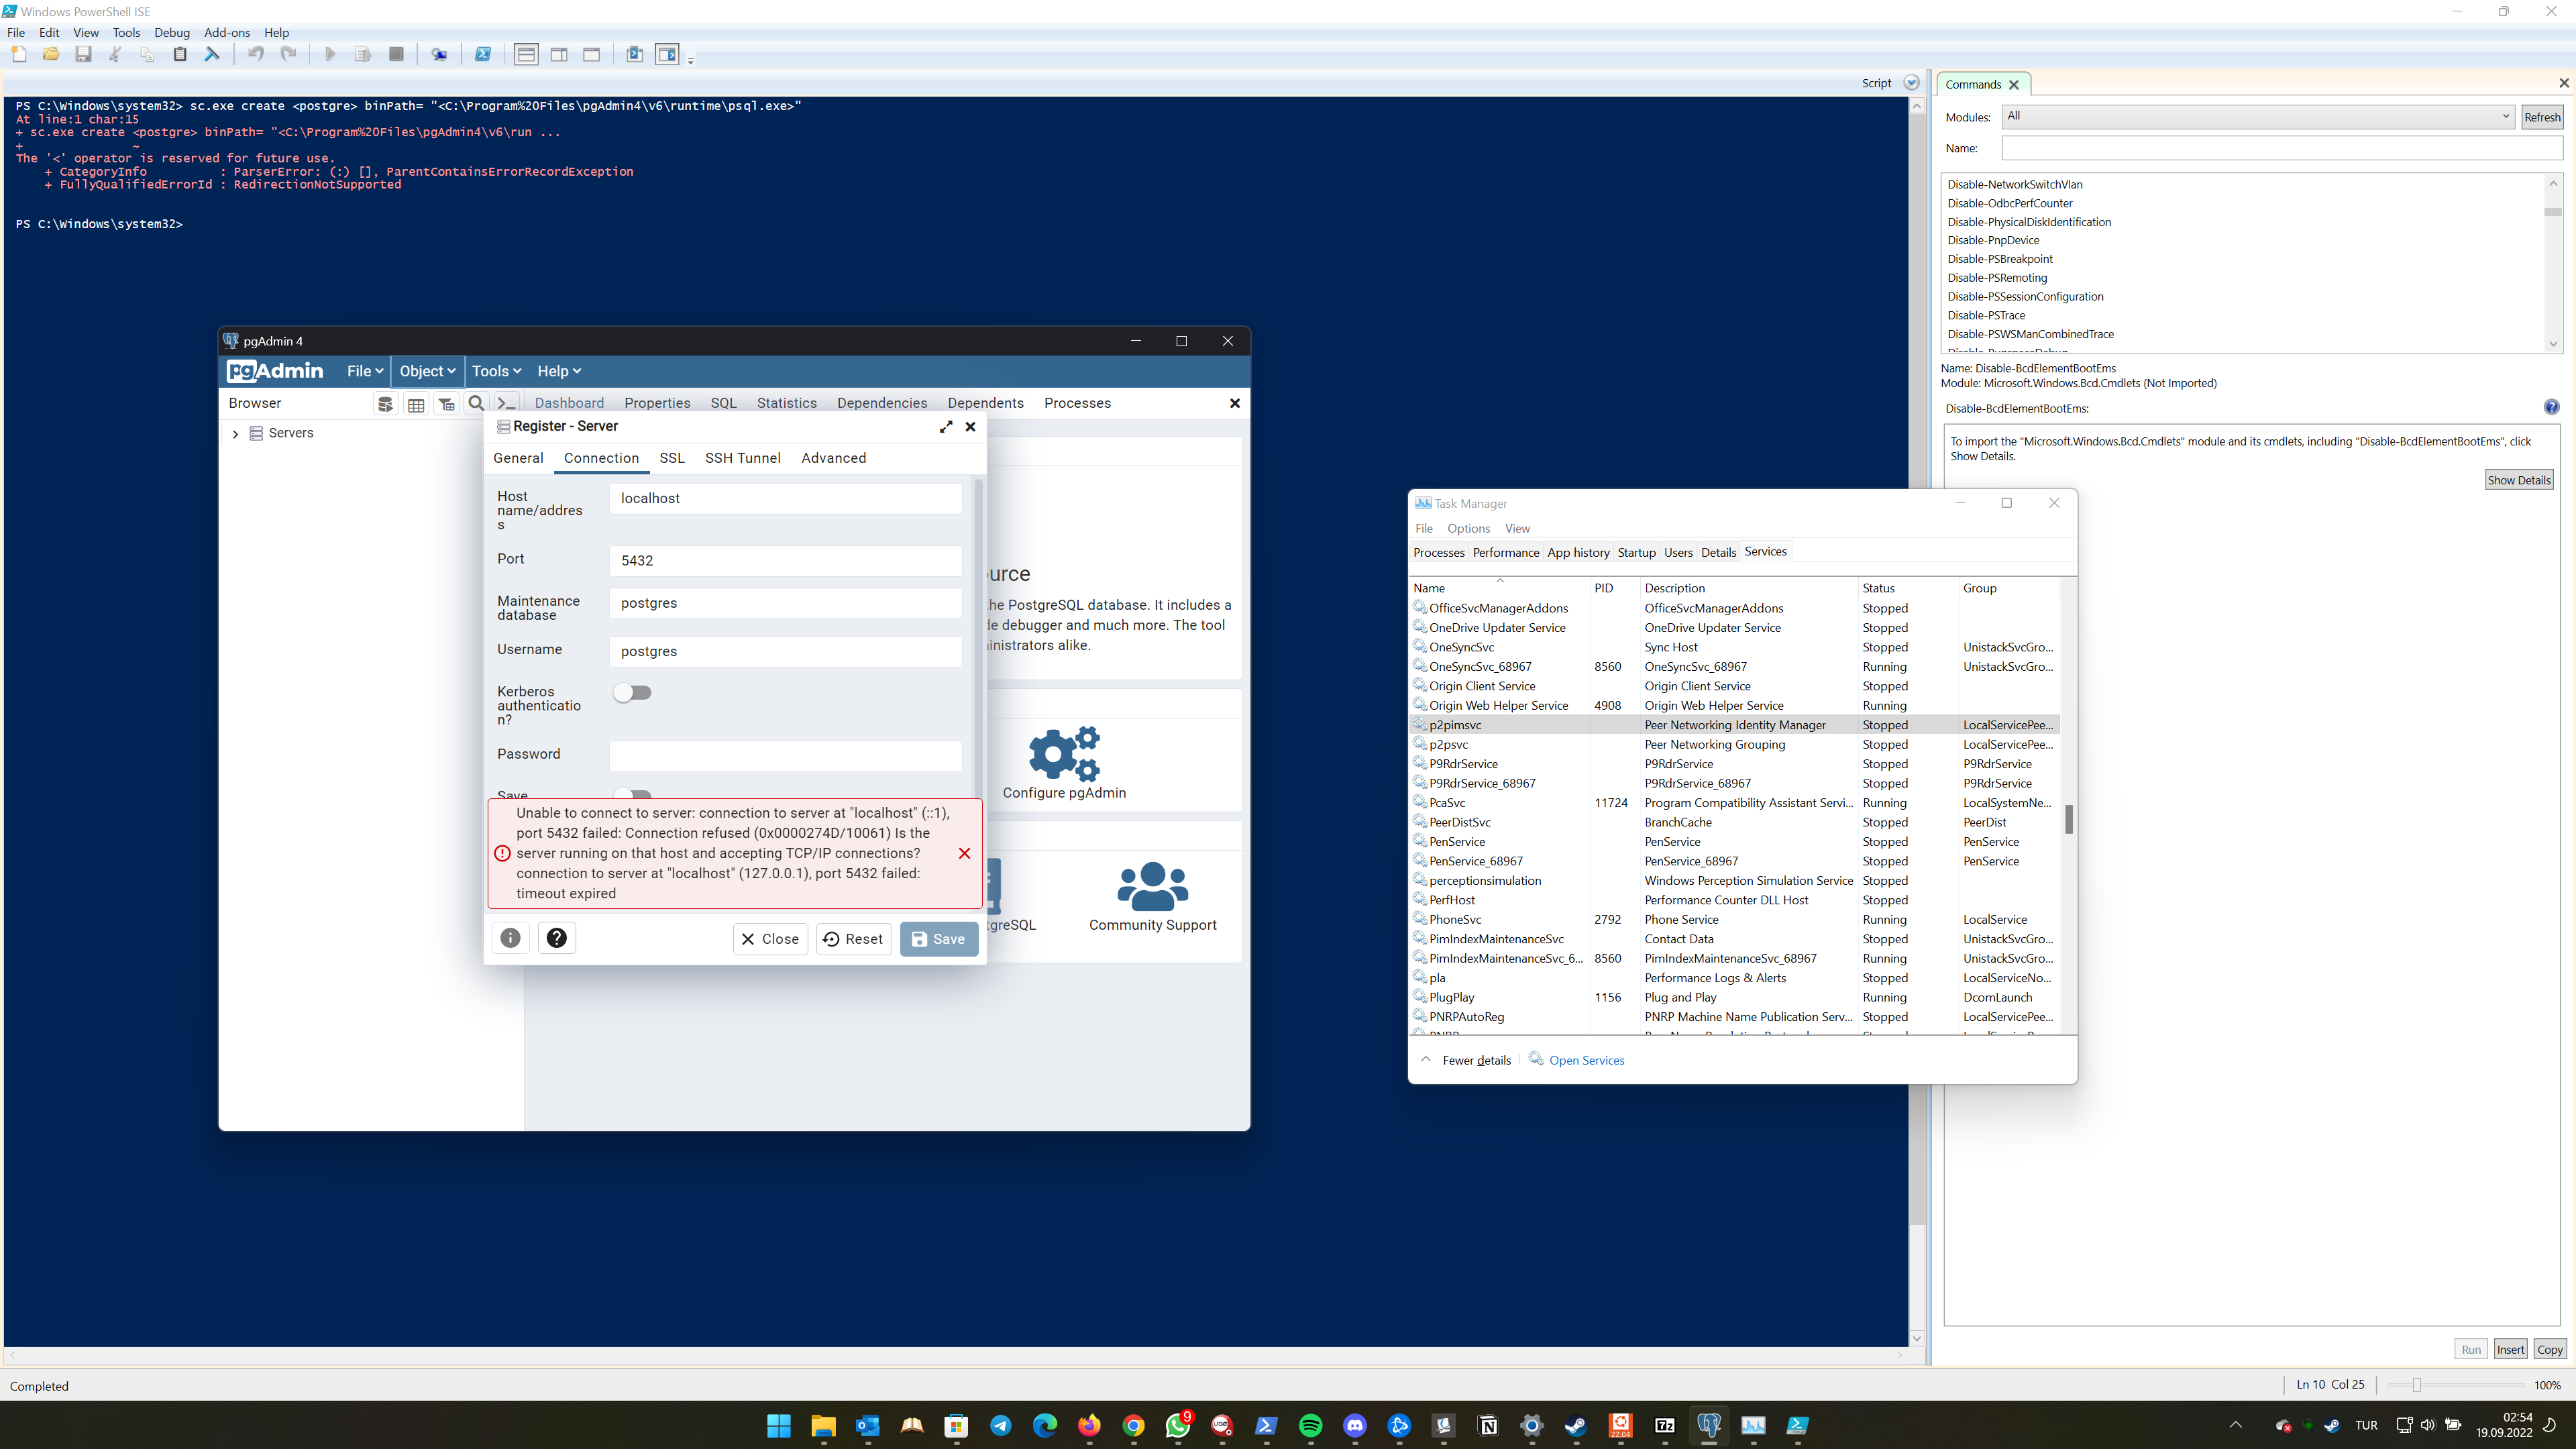The width and height of the screenshot is (2576, 1449).
Task: Expand the Servers tree node
Action: pos(235,434)
